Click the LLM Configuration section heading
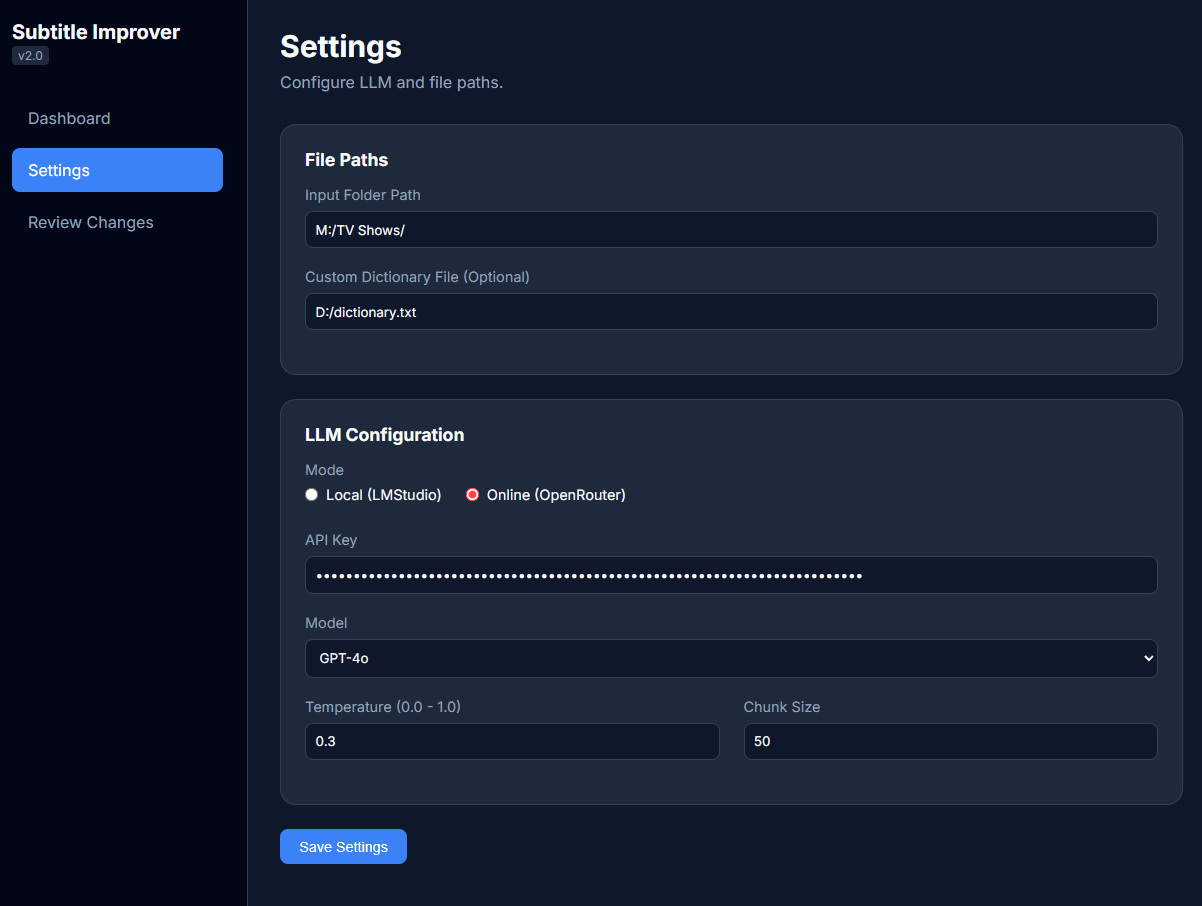 (384, 435)
